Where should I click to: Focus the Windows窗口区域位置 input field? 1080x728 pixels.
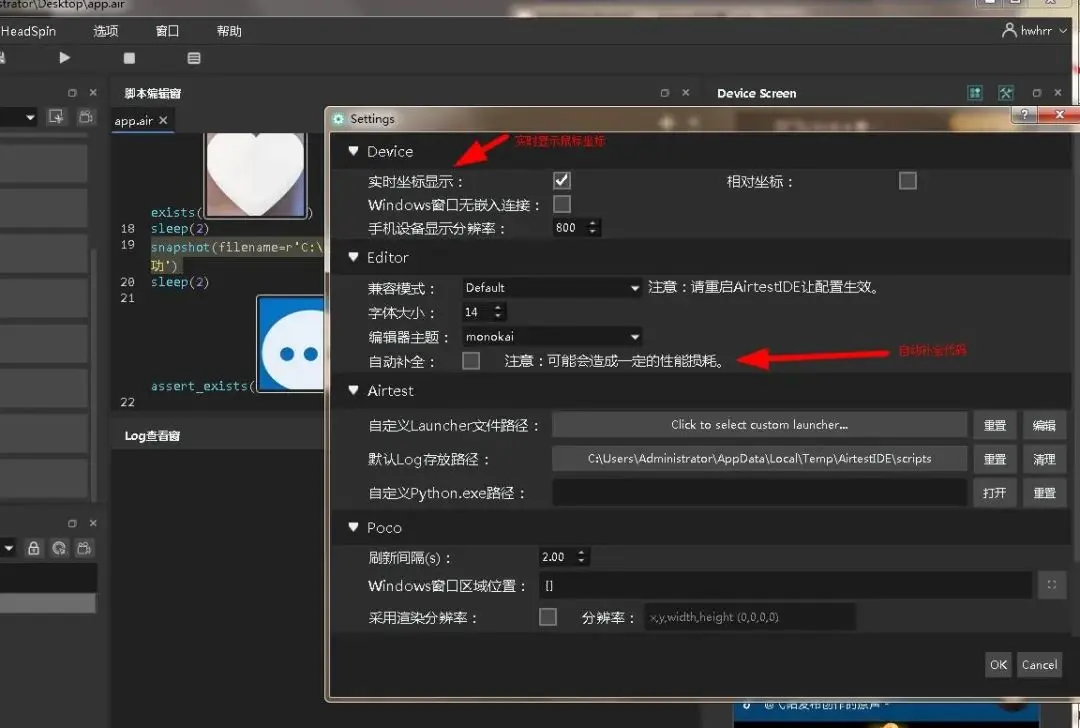coord(785,585)
